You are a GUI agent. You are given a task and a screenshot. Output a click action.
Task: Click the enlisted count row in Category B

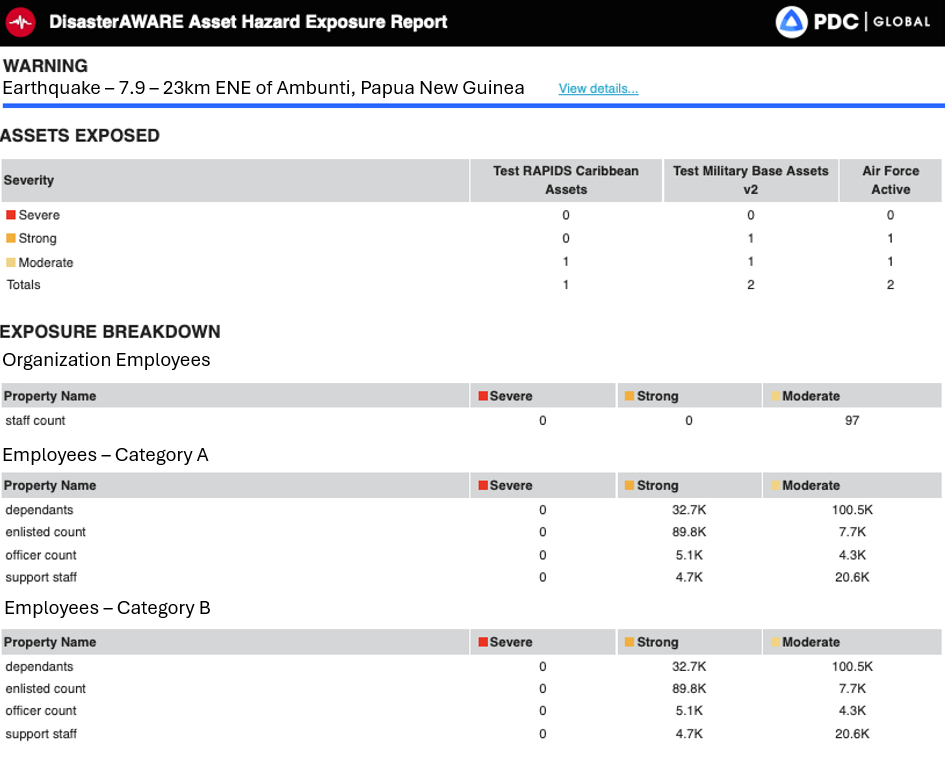pyautogui.click(x=471, y=689)
